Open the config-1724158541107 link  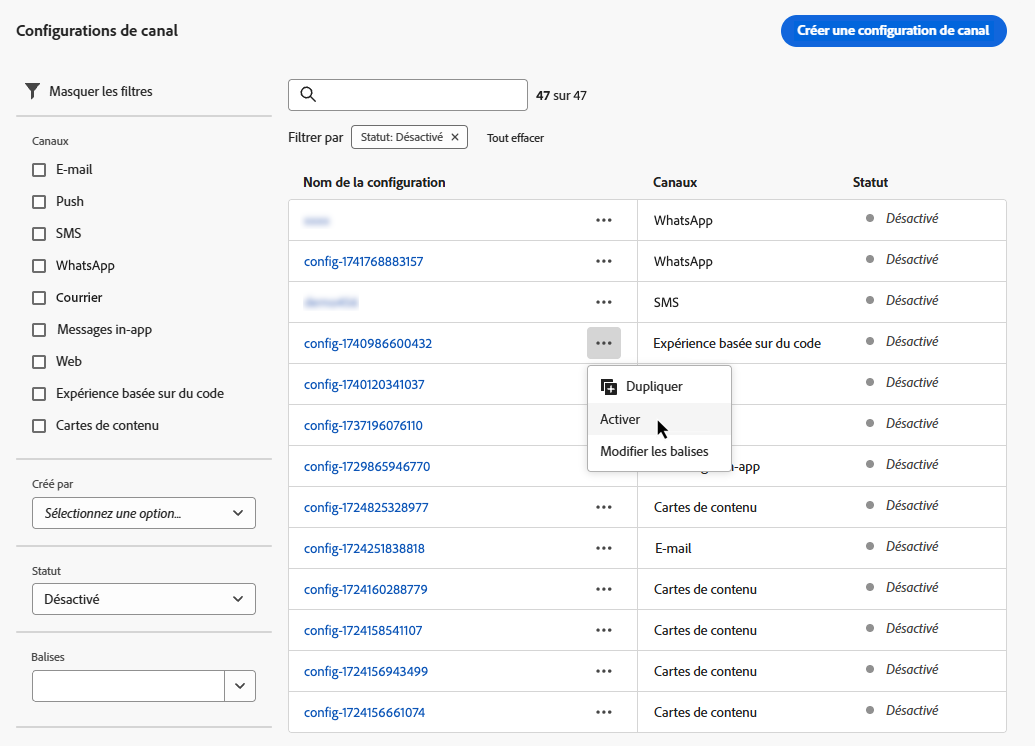point(363,630)
